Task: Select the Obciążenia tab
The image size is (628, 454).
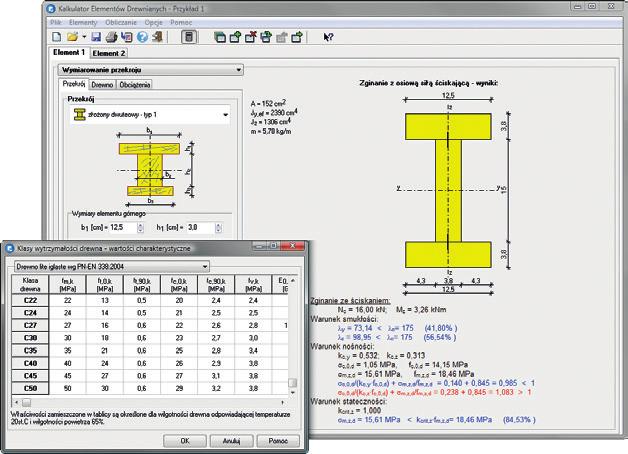Action: [x=135, y=84]
